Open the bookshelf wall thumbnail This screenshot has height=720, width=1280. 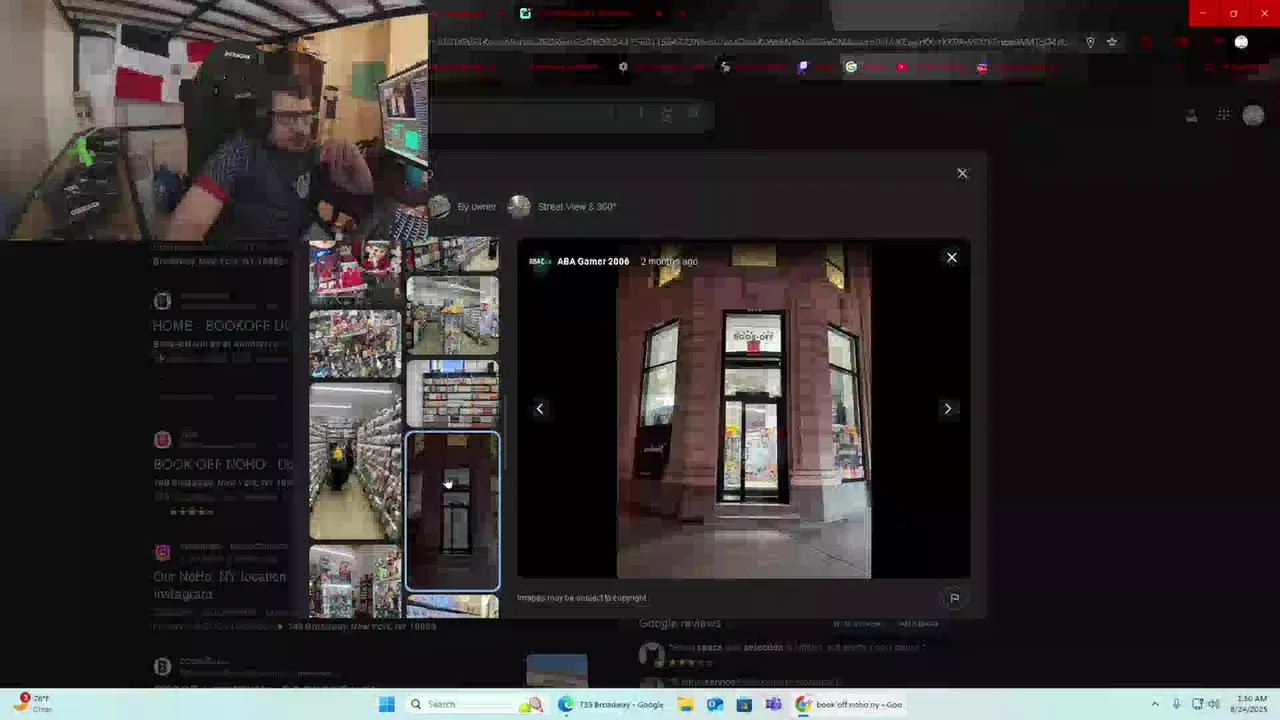(x=453, y=394)
